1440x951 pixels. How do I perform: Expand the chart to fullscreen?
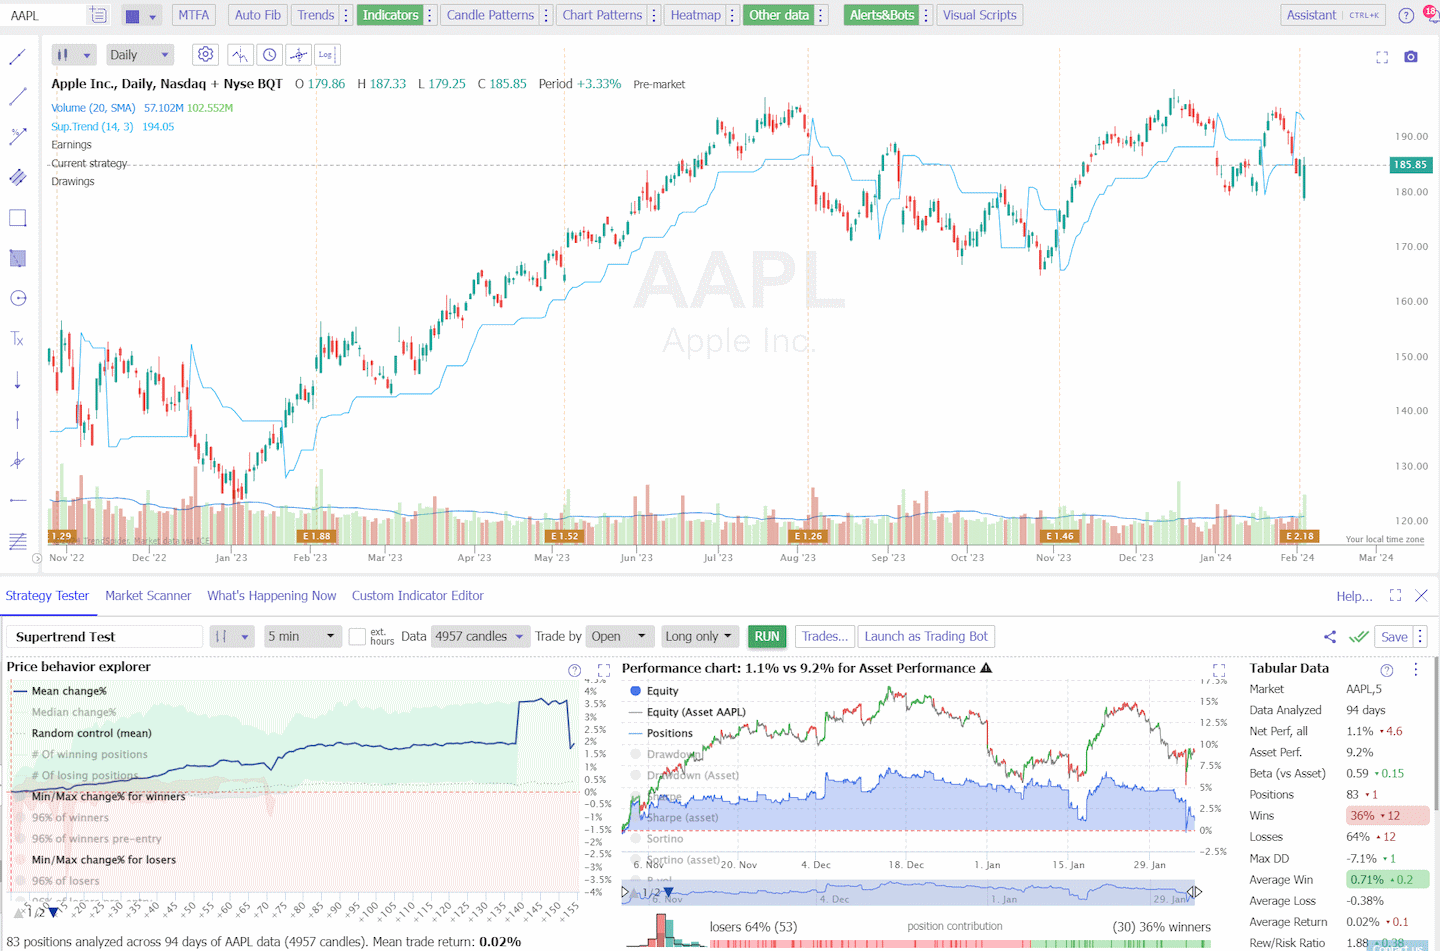coord(1382,58)
